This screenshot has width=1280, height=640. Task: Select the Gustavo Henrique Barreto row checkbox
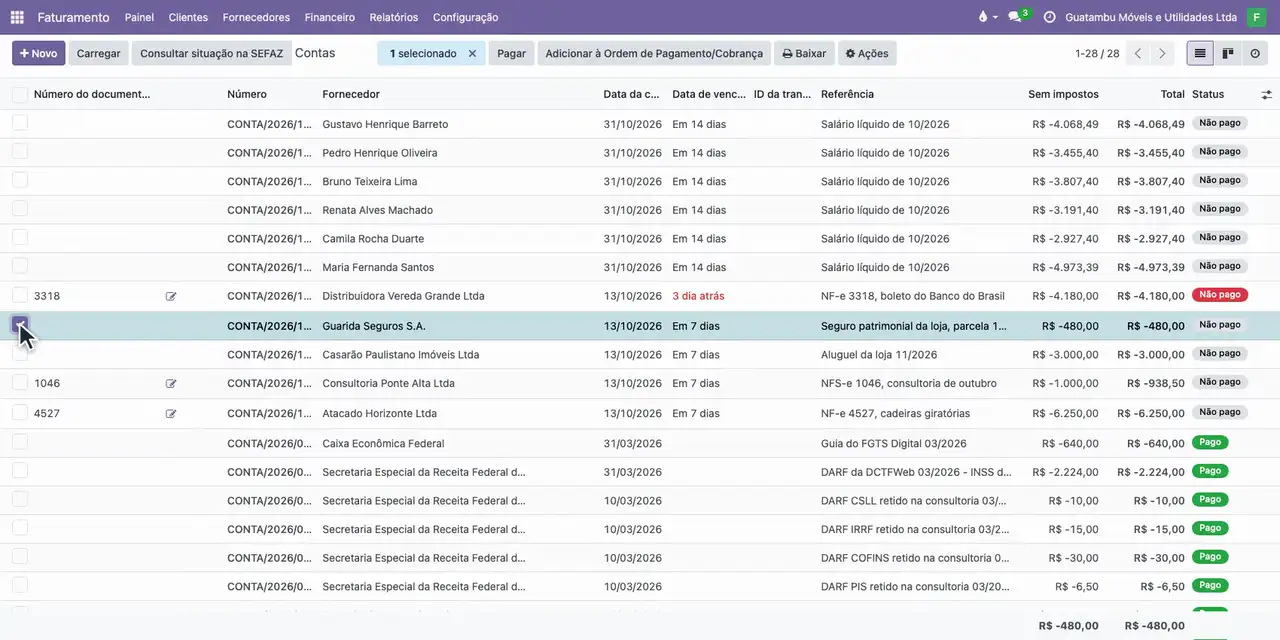click(x=20, y=123)
